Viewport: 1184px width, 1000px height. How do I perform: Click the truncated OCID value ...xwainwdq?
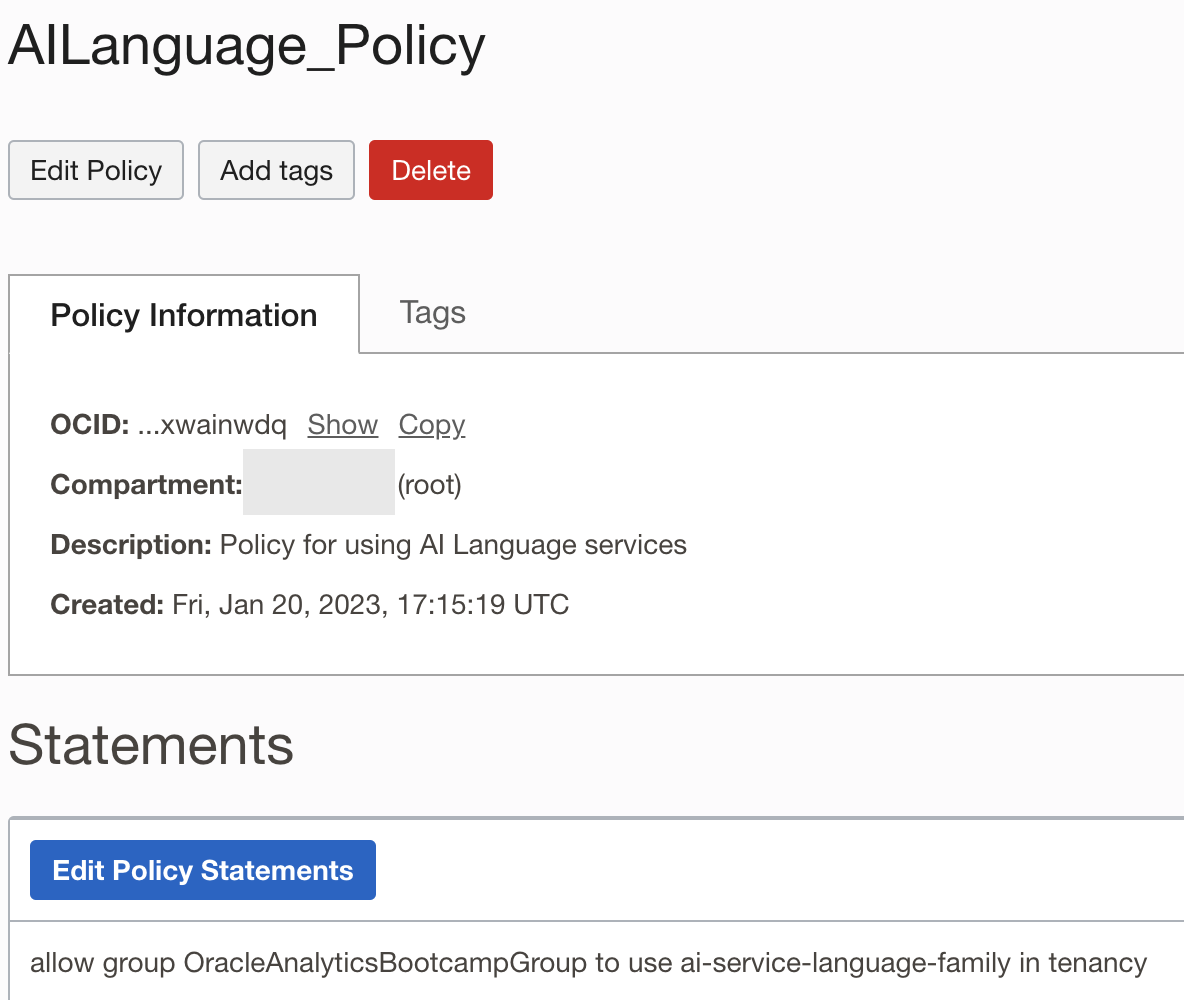click(212, 424)
